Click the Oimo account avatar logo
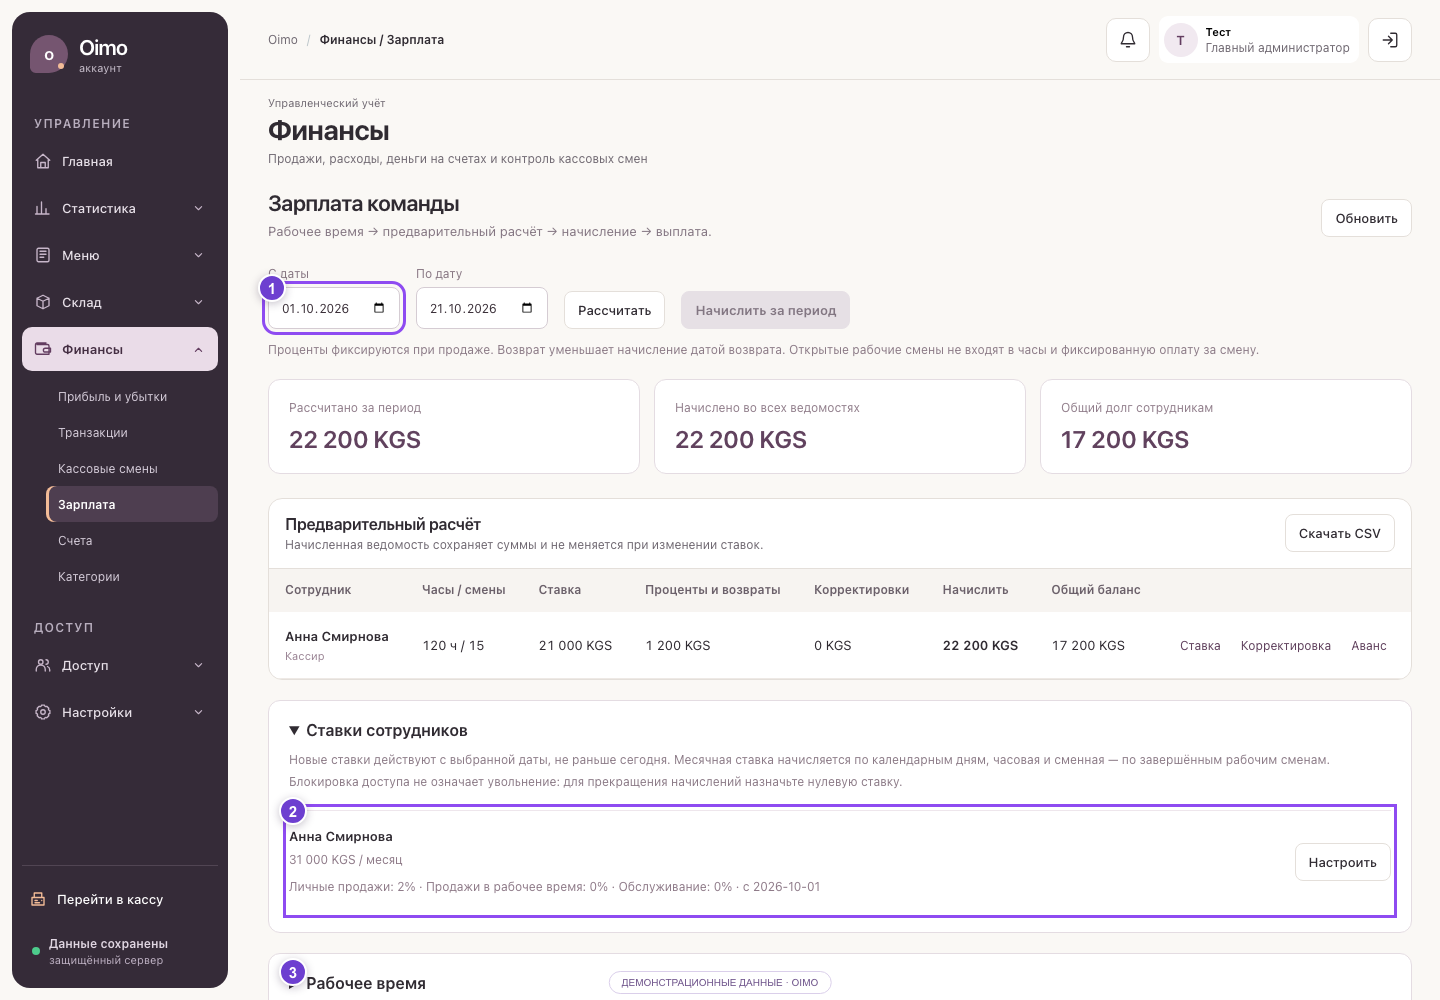This screenshot has height=1000, width=1440. 49,55
